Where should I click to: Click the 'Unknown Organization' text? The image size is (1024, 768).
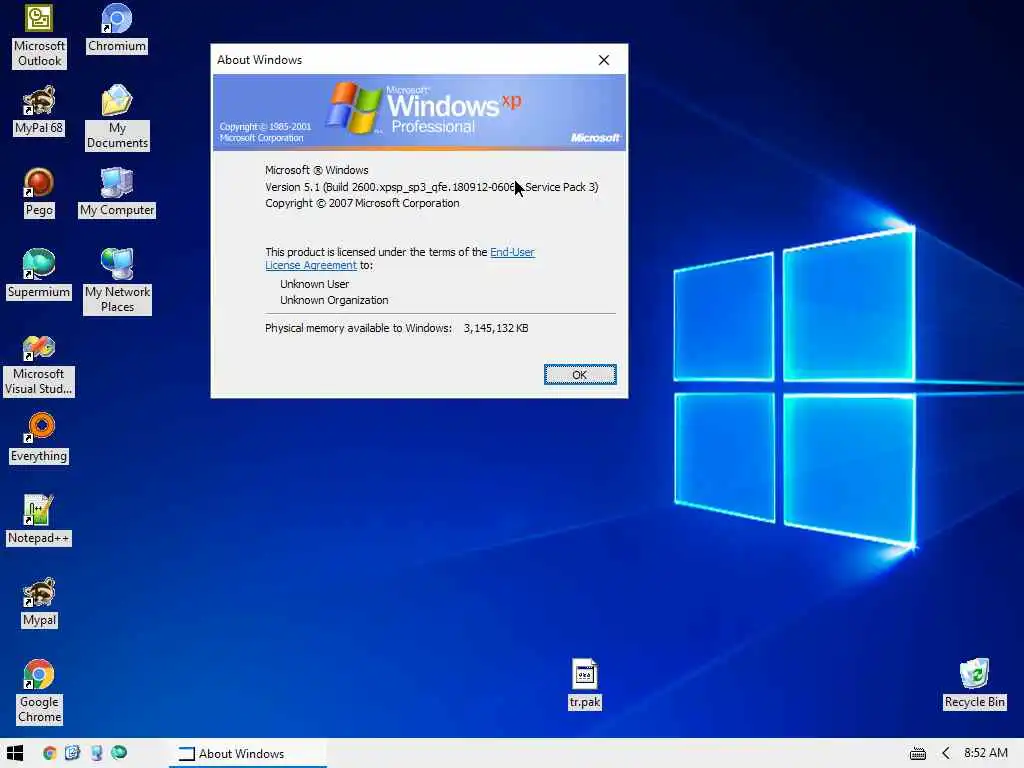(334, 300)
